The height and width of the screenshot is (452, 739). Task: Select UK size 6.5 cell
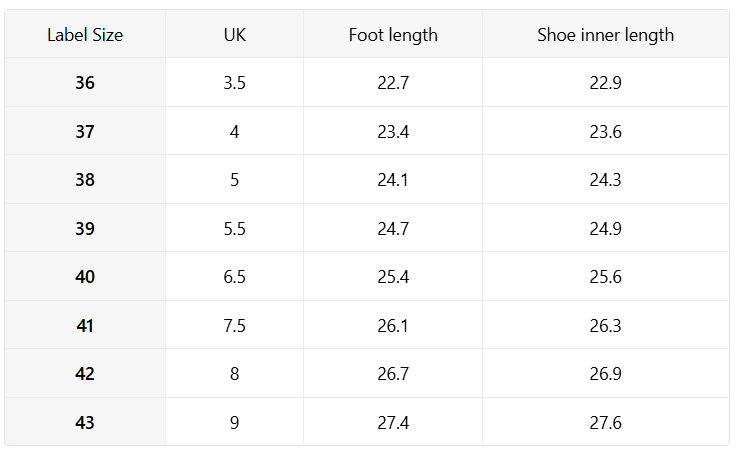pyautogui.click(x=234, y=277)
